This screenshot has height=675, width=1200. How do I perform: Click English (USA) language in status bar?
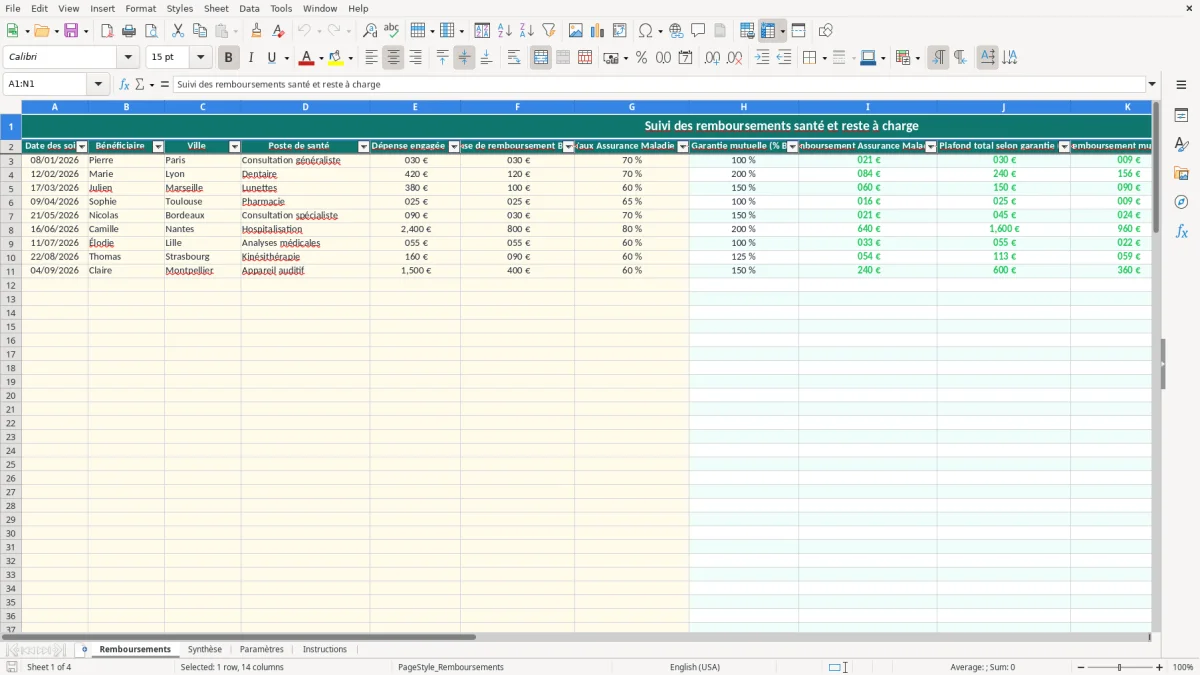click(x=695, y=667)
